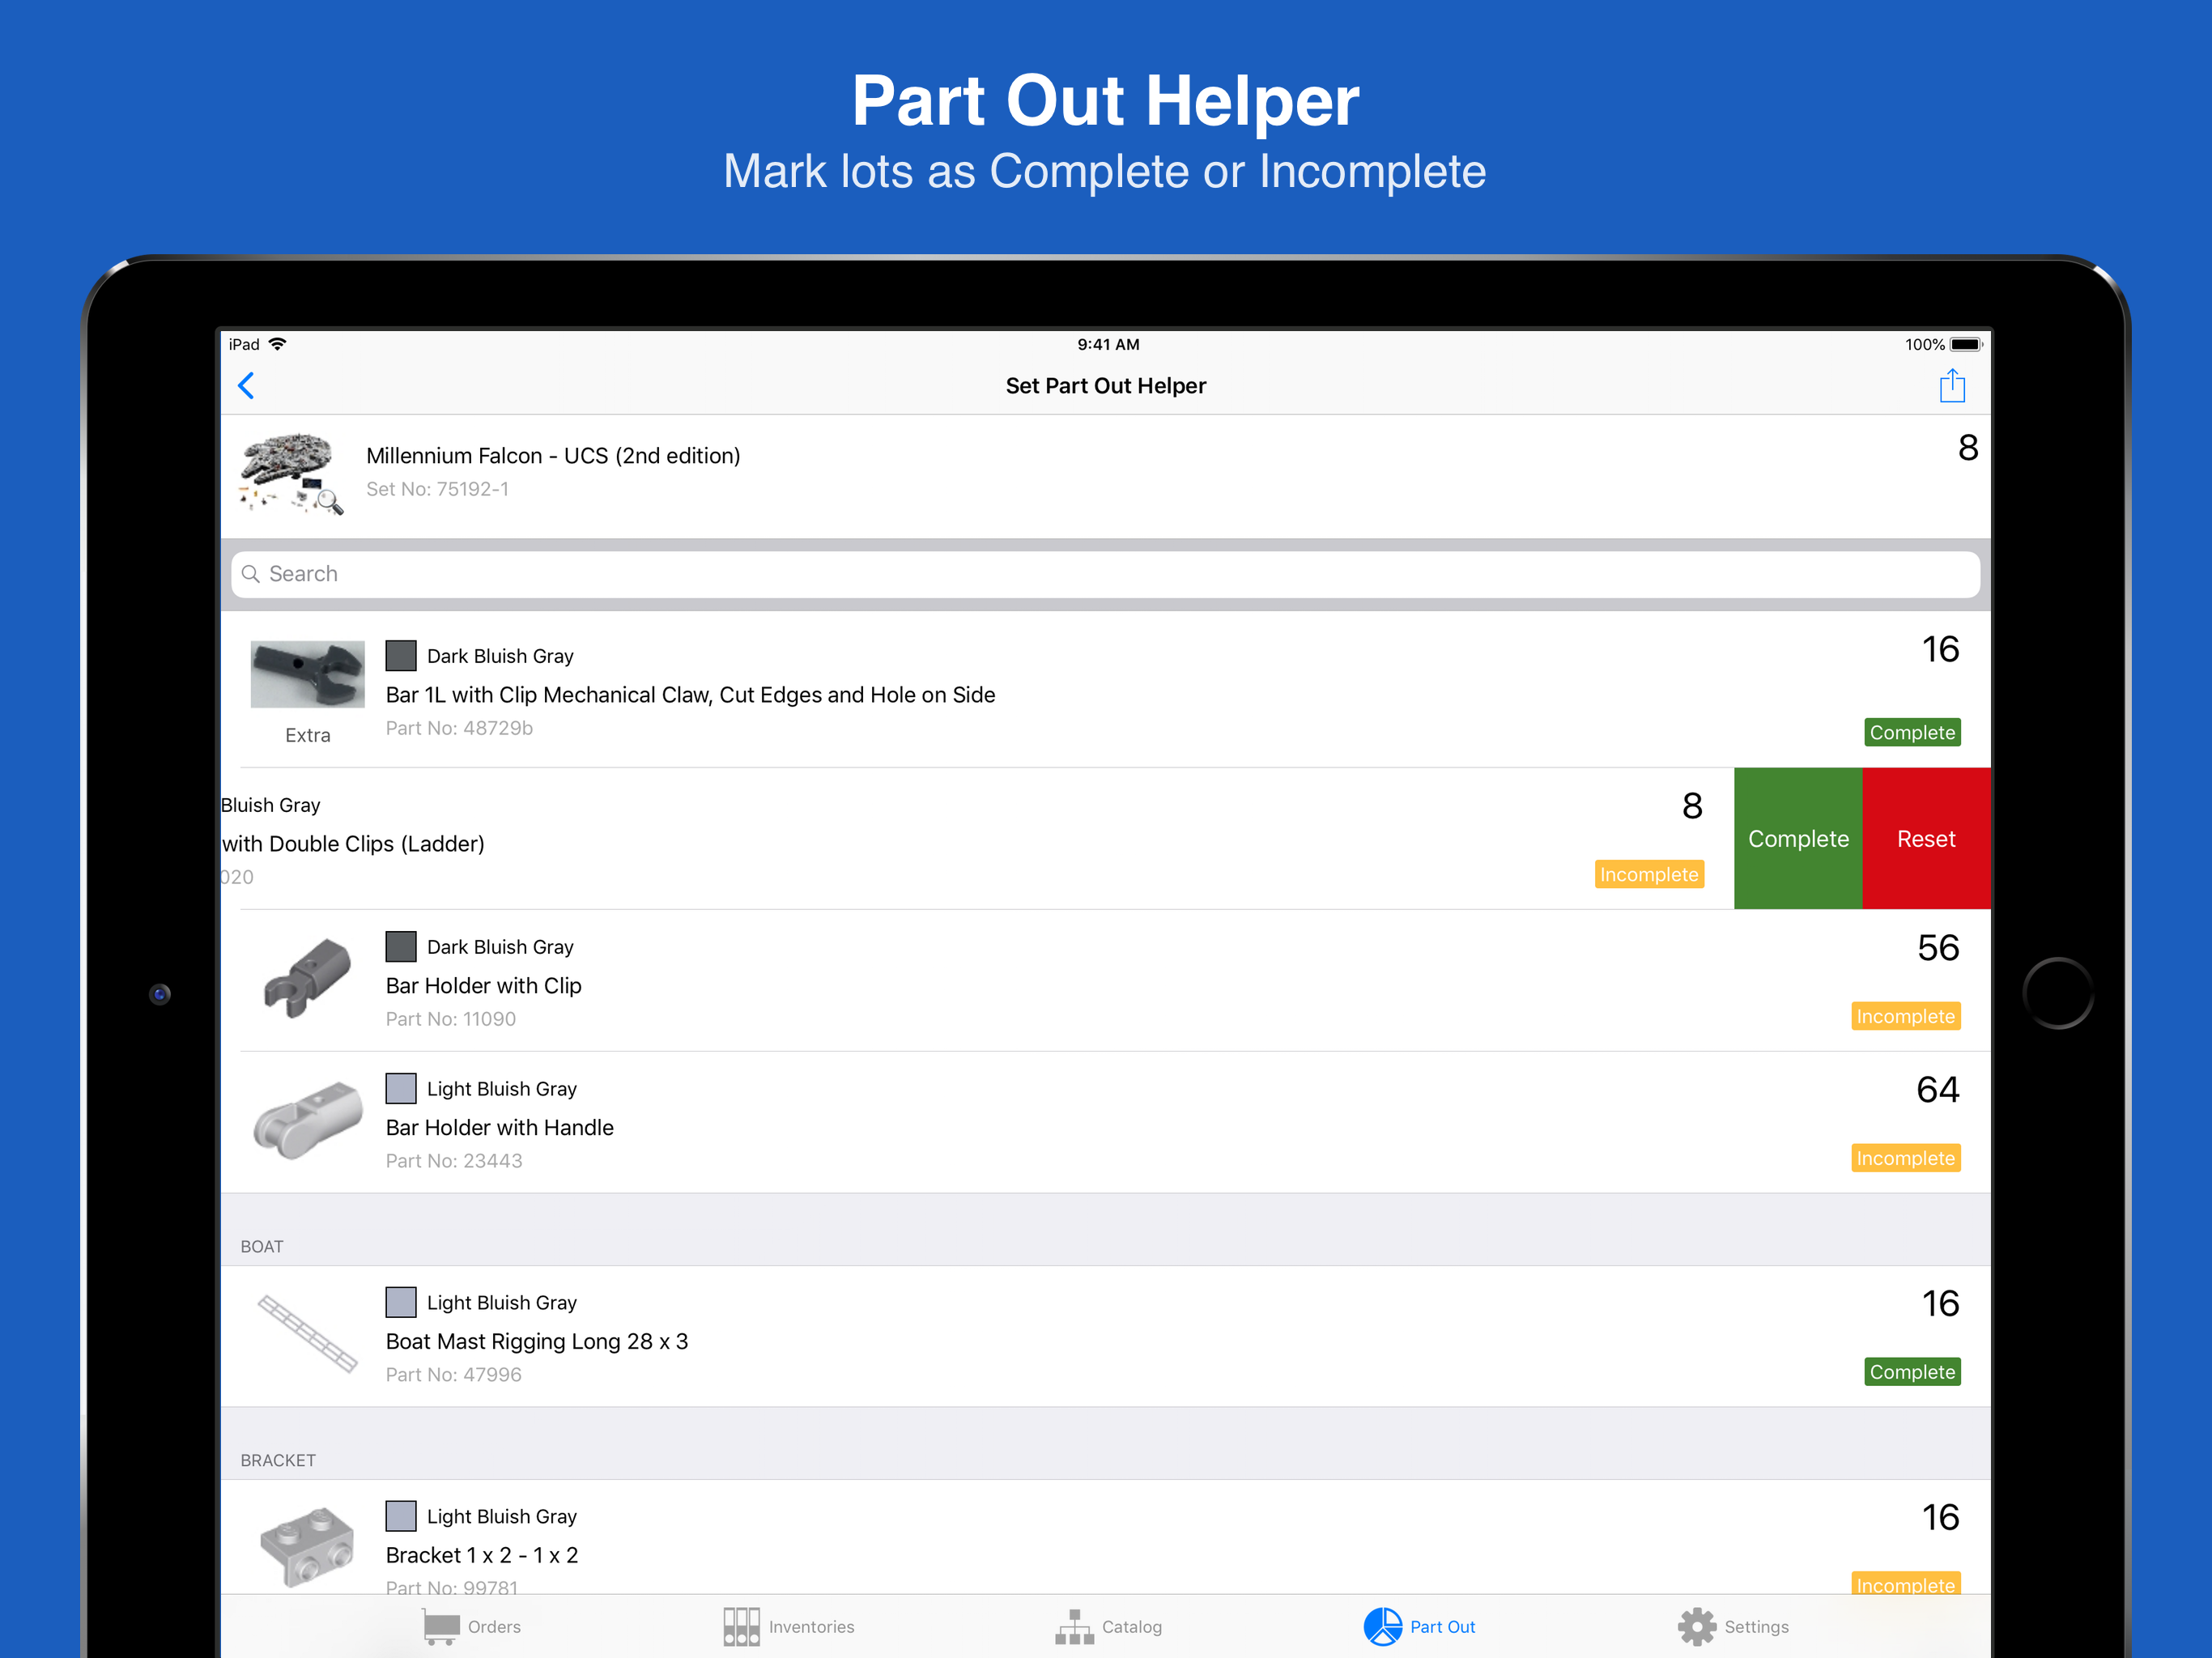The height and width of the screenshot is (1658, 2212).
Task: Select the 'Bar Holder with Clip' name
Action: pyautogui.click(x=484, y=986)
